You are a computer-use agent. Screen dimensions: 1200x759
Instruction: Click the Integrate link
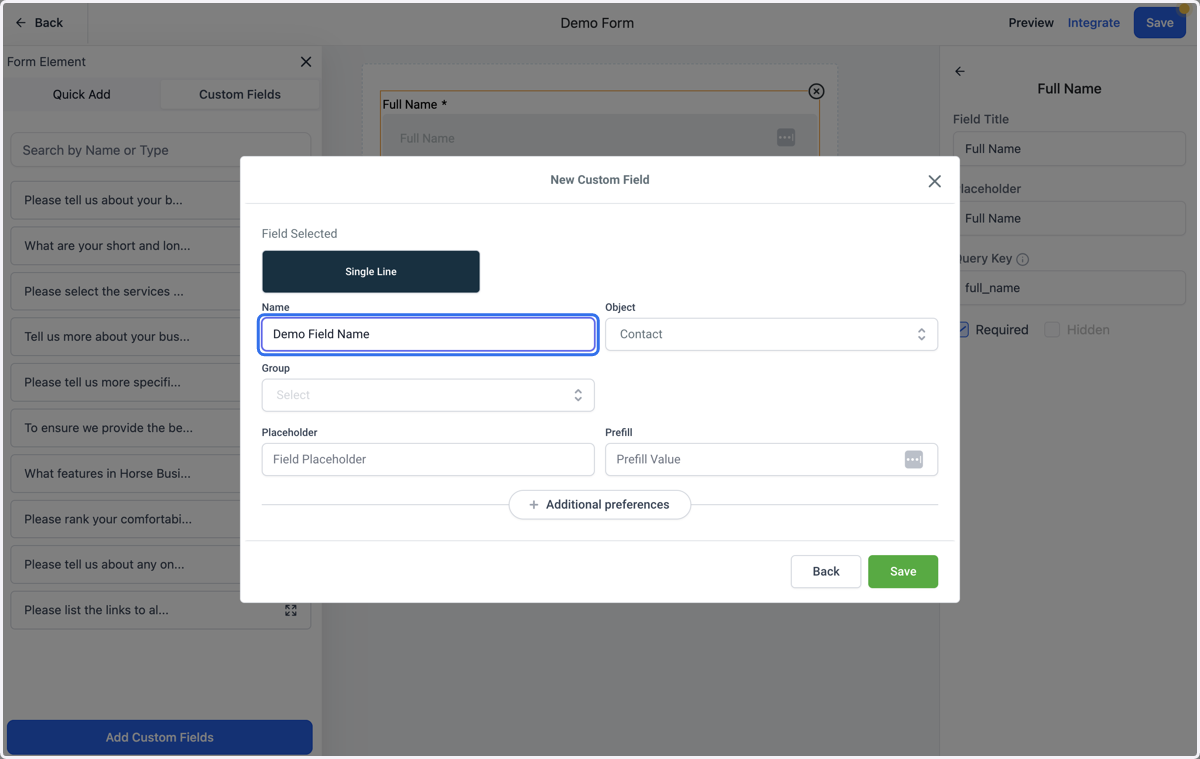1094,23
